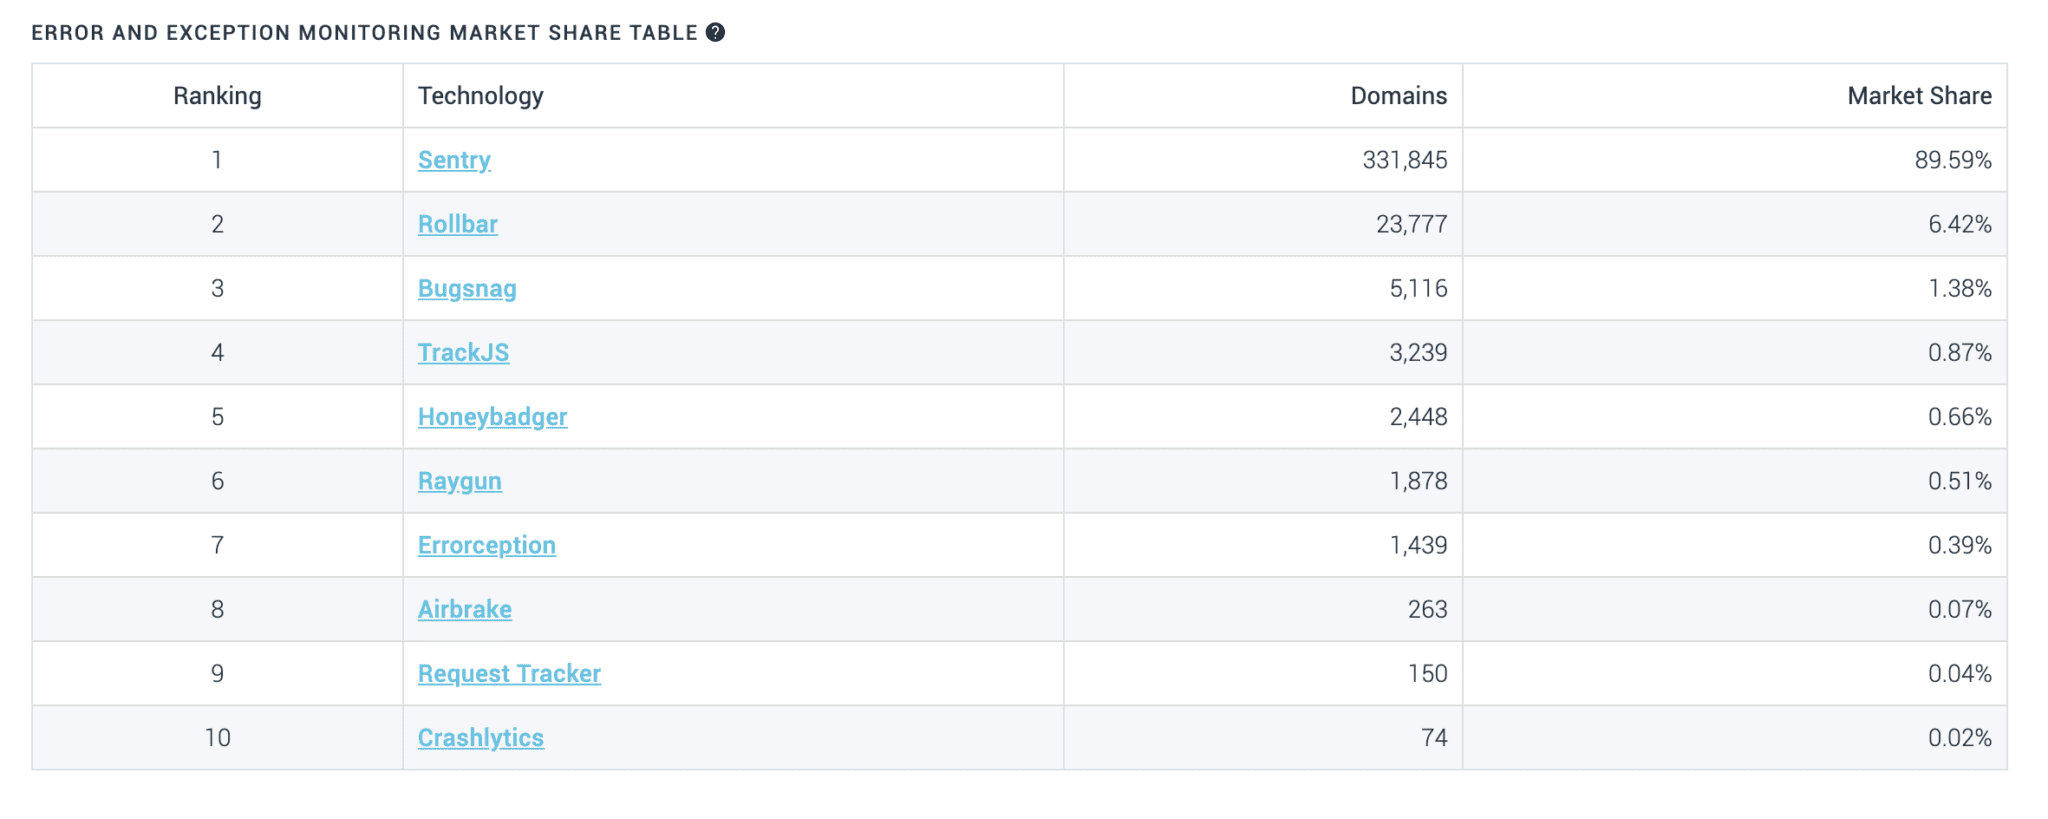Image resolution: width=2048 pixels, height=819 pixels.
Task: Open the Crashlytics link
Action: click(480, 738)
